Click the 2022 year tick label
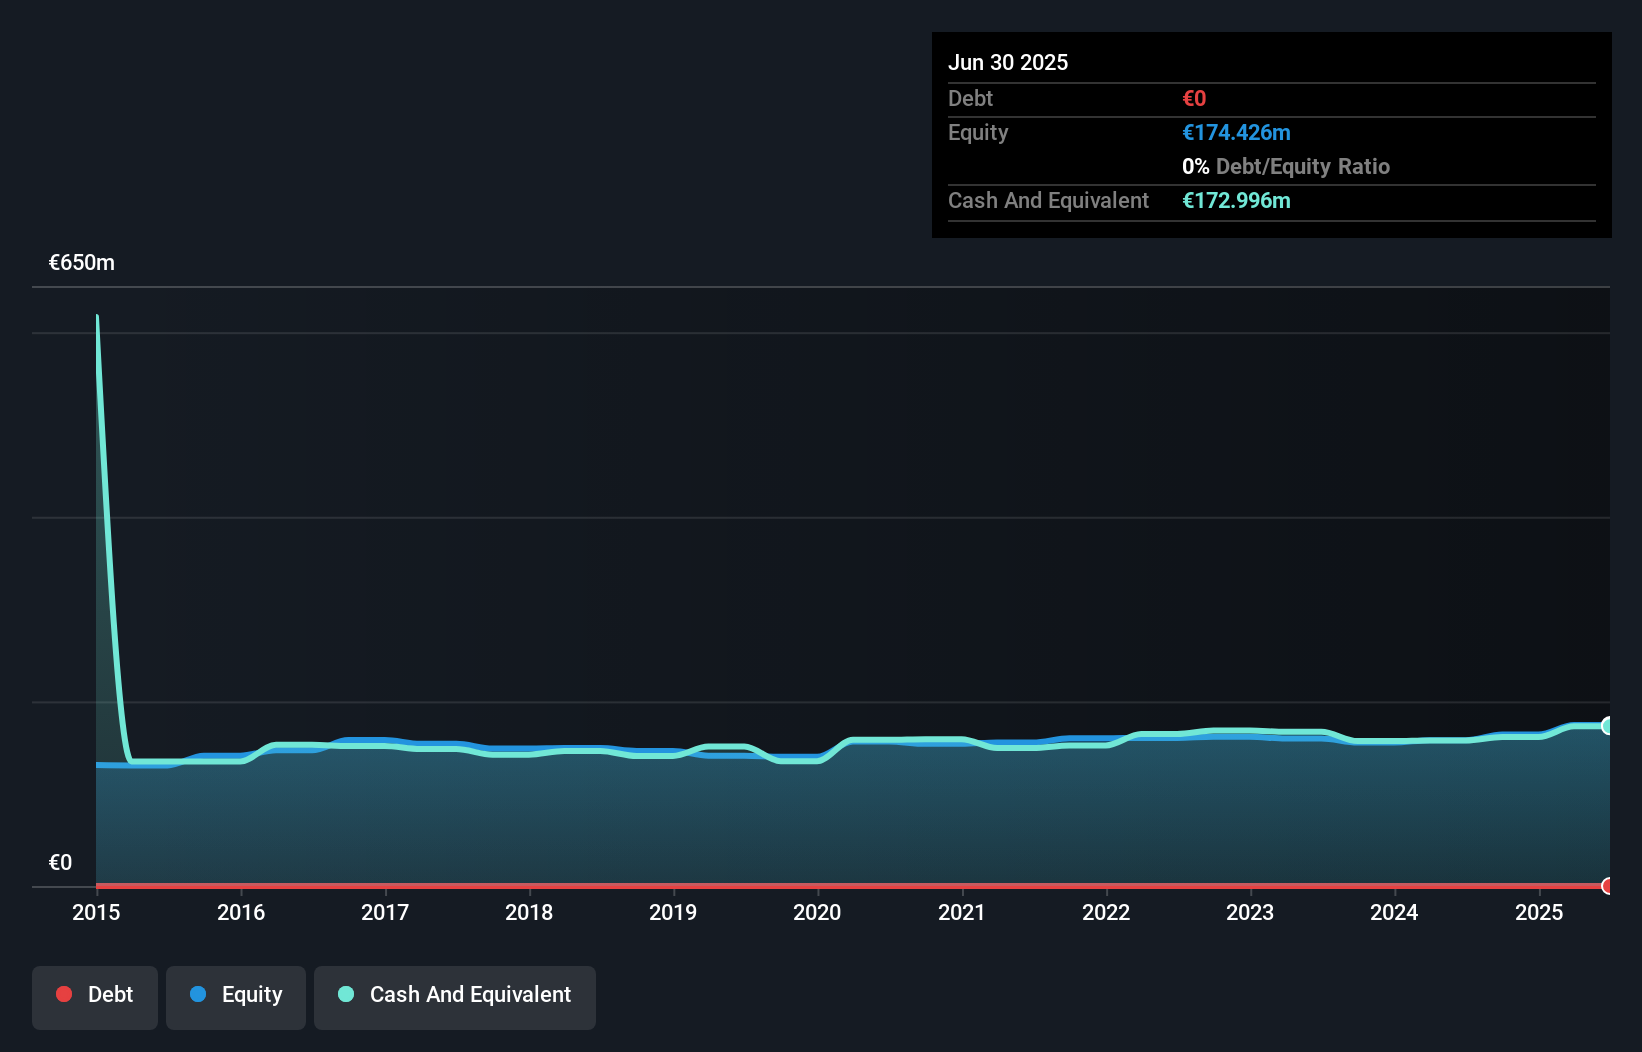This screenshot has width=1642, height=1052. [1106, 912]
